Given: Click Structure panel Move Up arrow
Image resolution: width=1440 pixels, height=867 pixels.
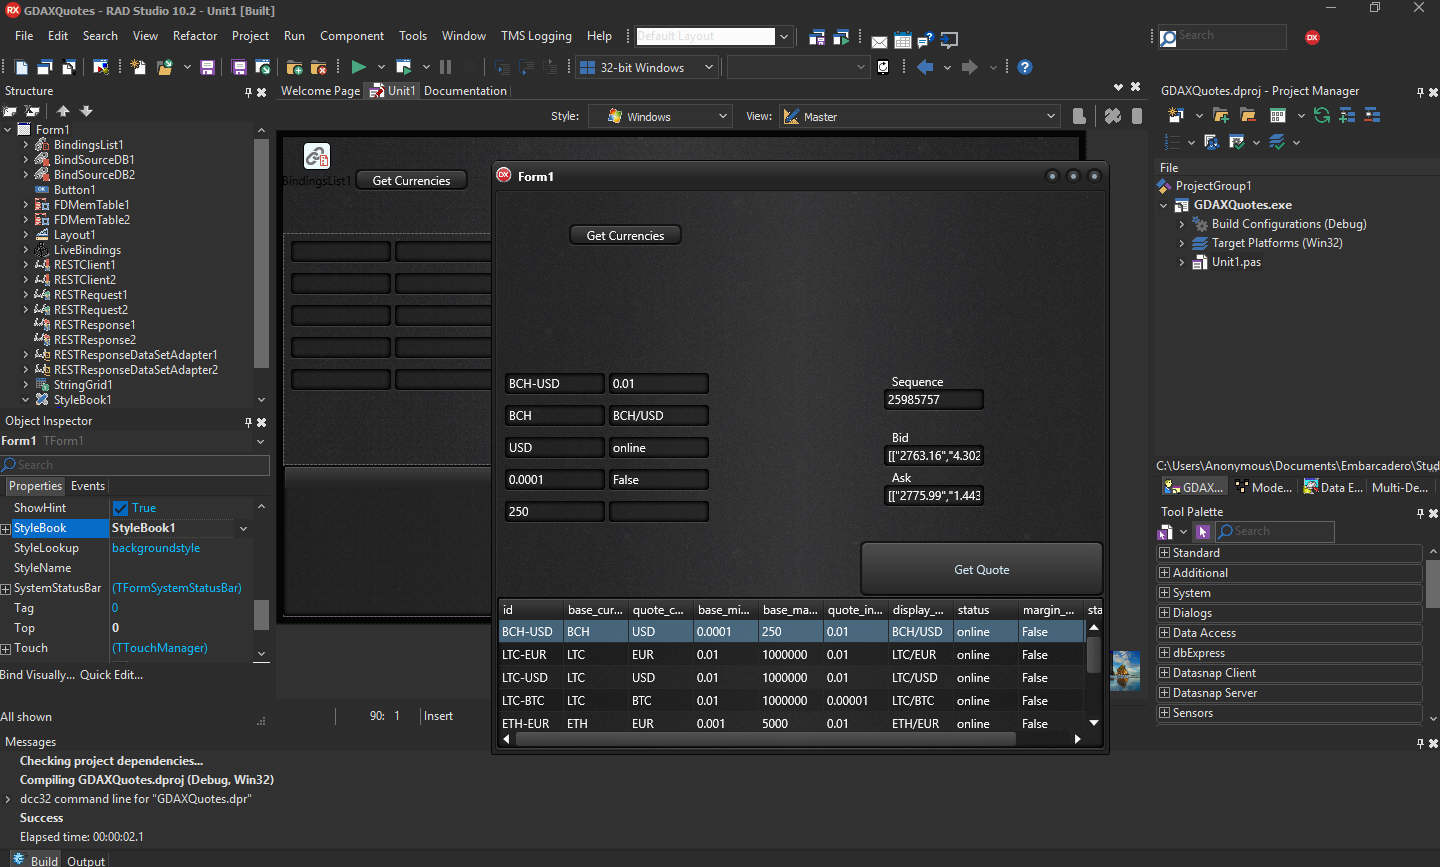Looking at the screenshot, I should point(63,111).
